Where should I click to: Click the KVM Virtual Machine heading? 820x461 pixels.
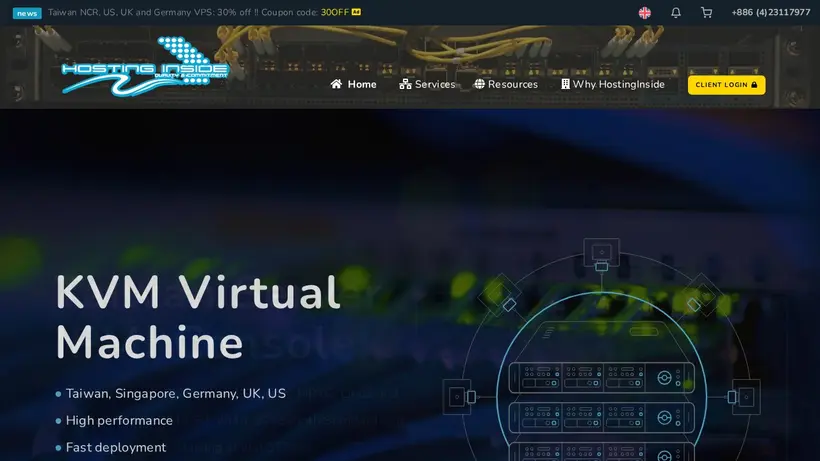[198, 317]
